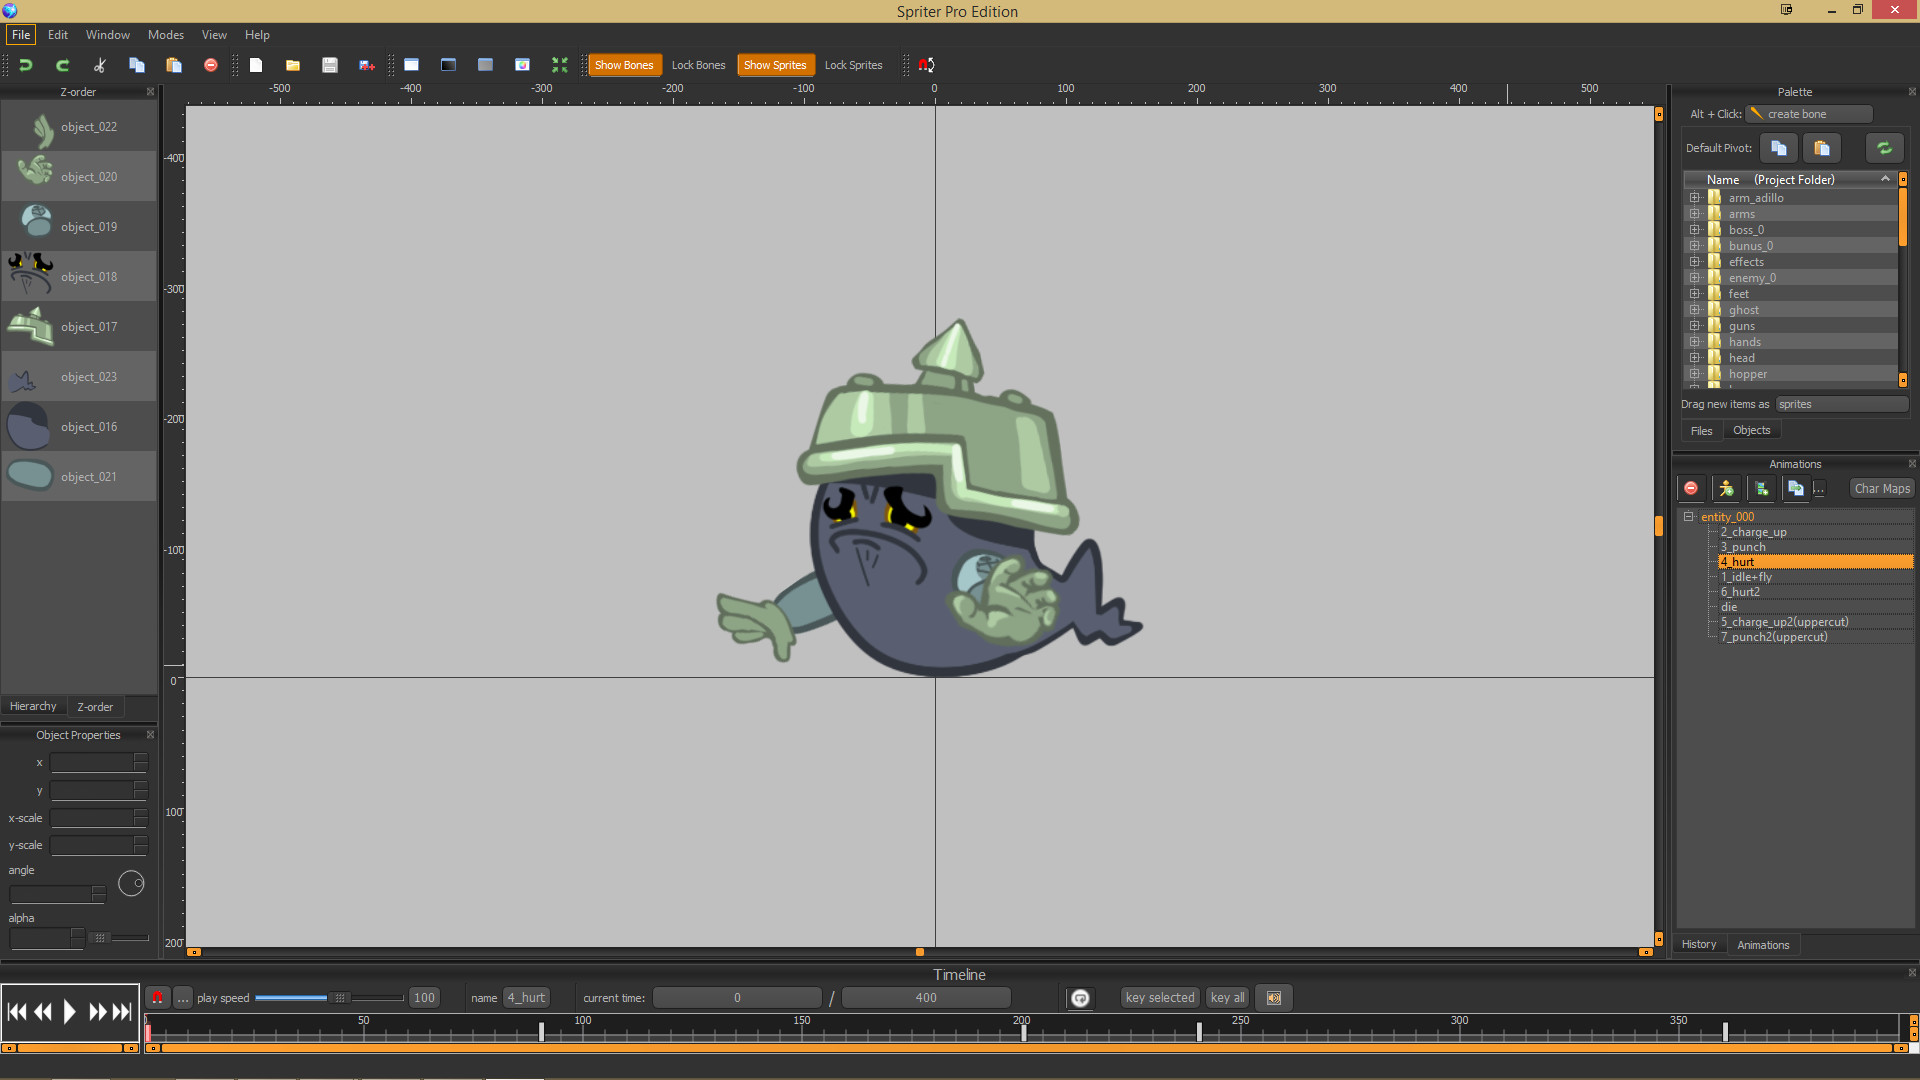
Task: Save the project with the save icon
Action: (330, 64)
